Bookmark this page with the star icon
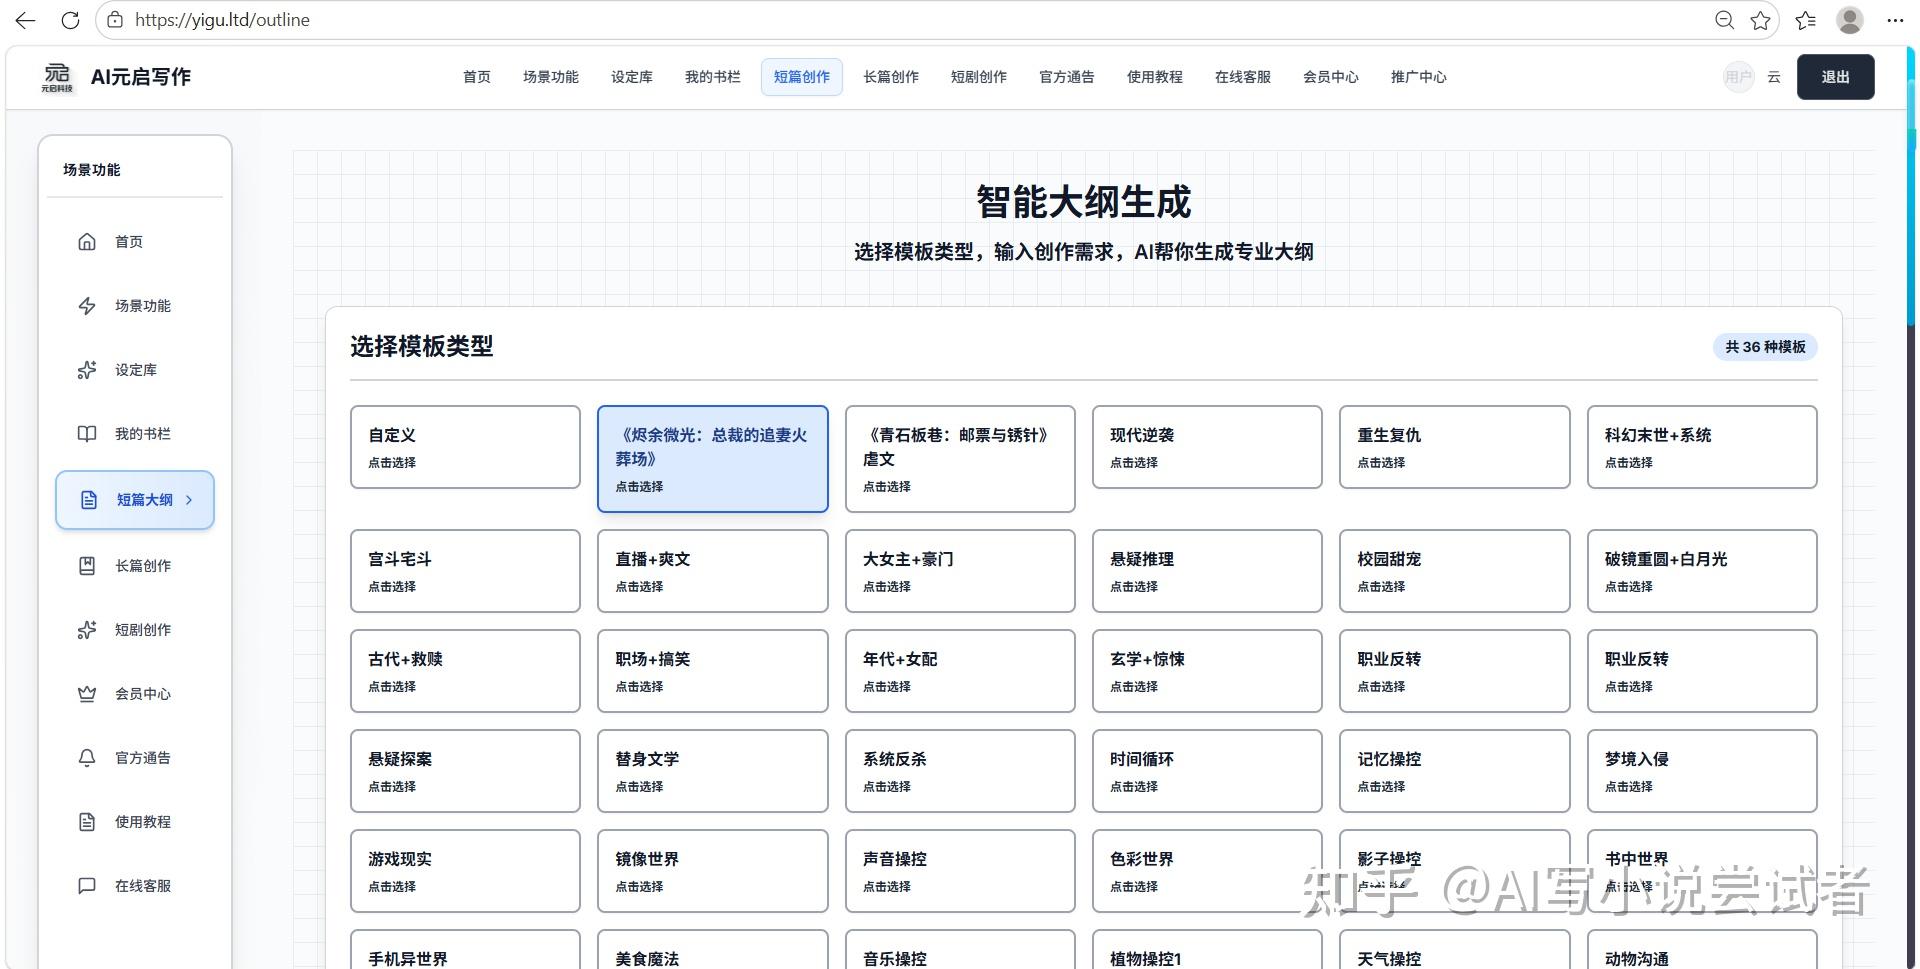 (x=1761, y=20)
